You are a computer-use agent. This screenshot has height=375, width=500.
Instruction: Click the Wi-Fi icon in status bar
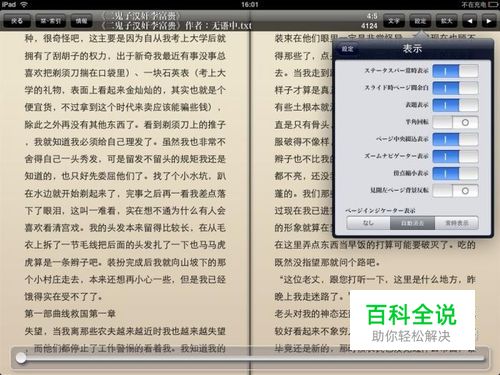(24, 4)
